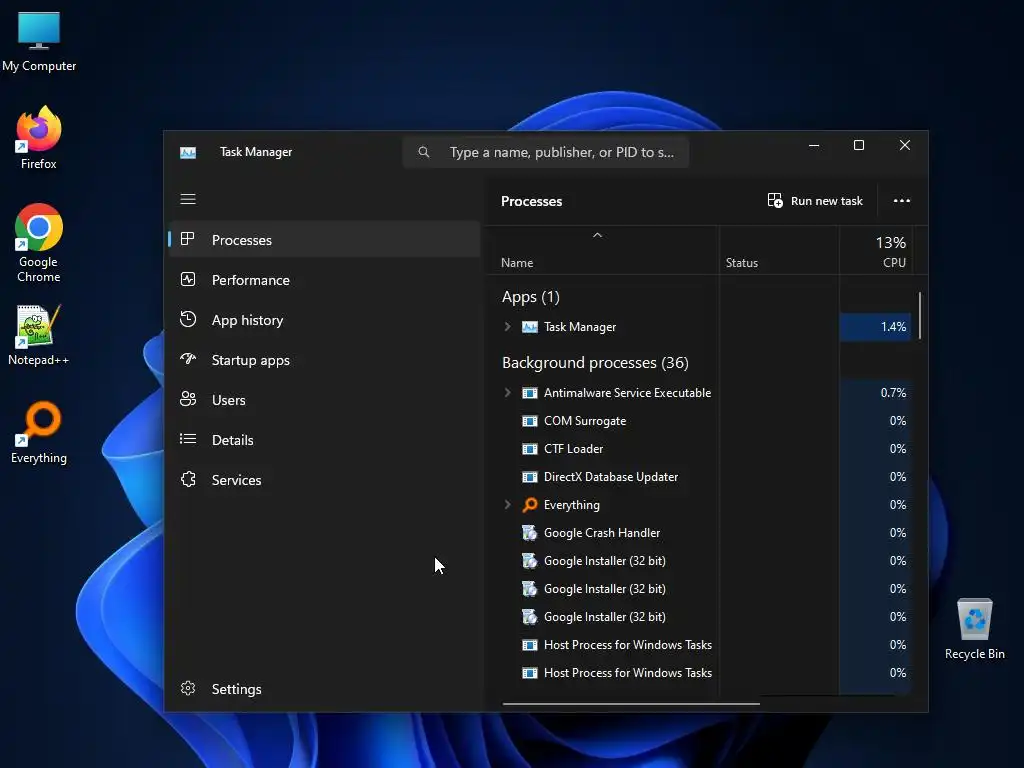Expand the Task Manager app row
The image size is (1024, 768).
[x=507, y=327]
